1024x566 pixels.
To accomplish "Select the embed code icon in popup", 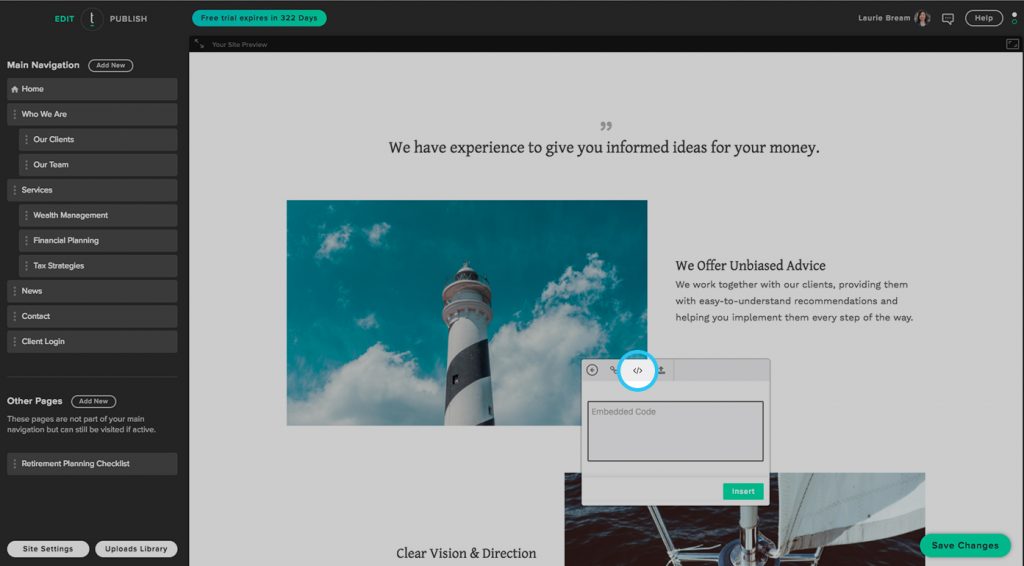I will click(x=637, y=370).
